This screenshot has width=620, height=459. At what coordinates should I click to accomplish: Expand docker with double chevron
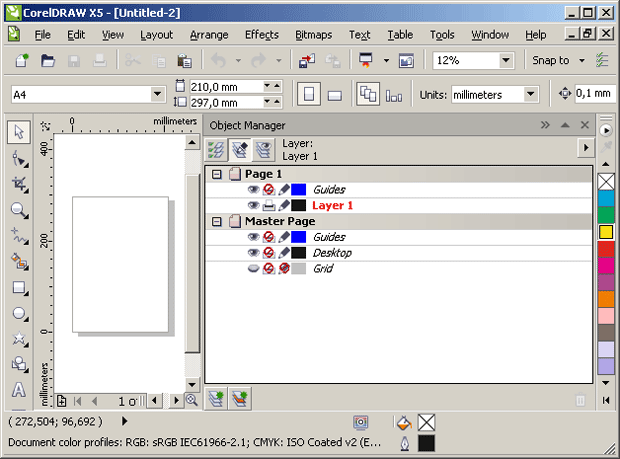tap(545, 125)
